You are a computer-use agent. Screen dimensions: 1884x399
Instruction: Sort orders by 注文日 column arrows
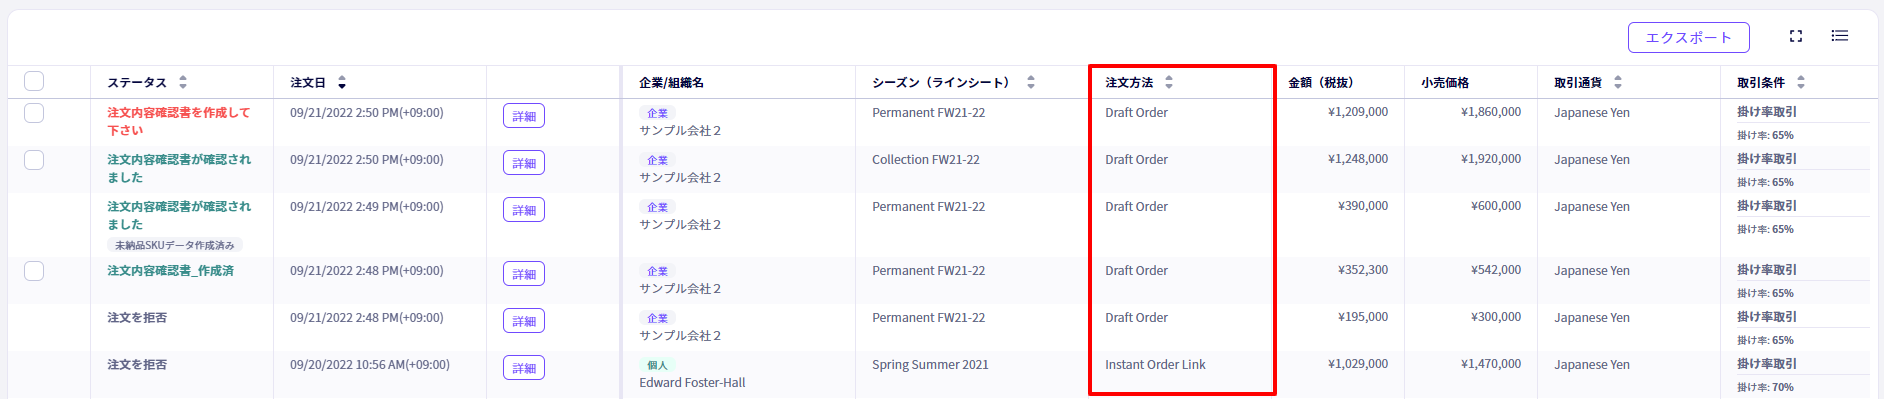pyautogui.click(x=342, y=82)
